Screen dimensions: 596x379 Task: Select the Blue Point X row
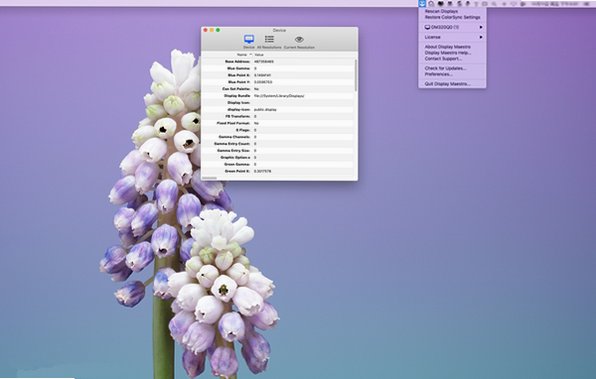(x=278, y=75)
